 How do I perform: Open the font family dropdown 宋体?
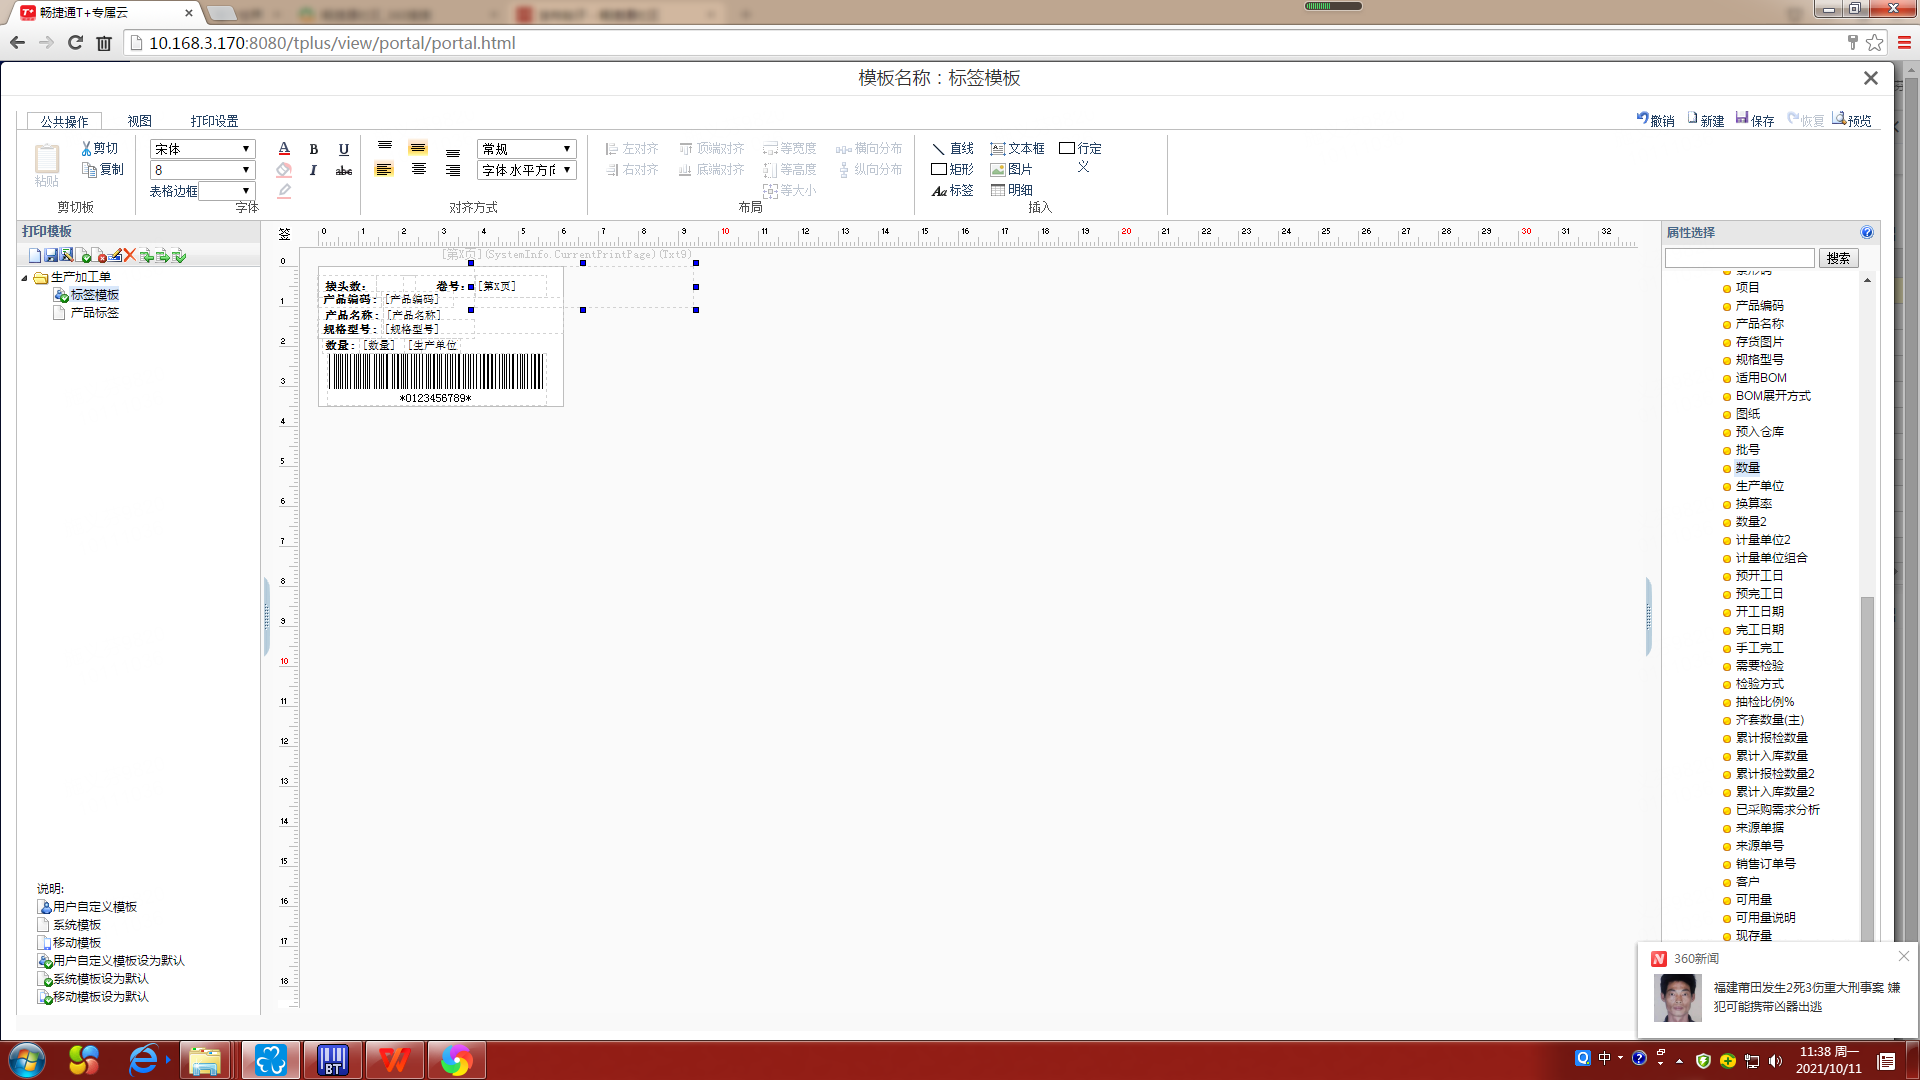point(202,149)
